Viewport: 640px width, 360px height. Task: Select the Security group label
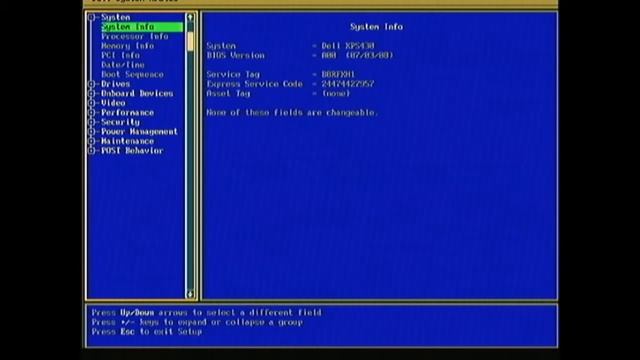point(120,122)
